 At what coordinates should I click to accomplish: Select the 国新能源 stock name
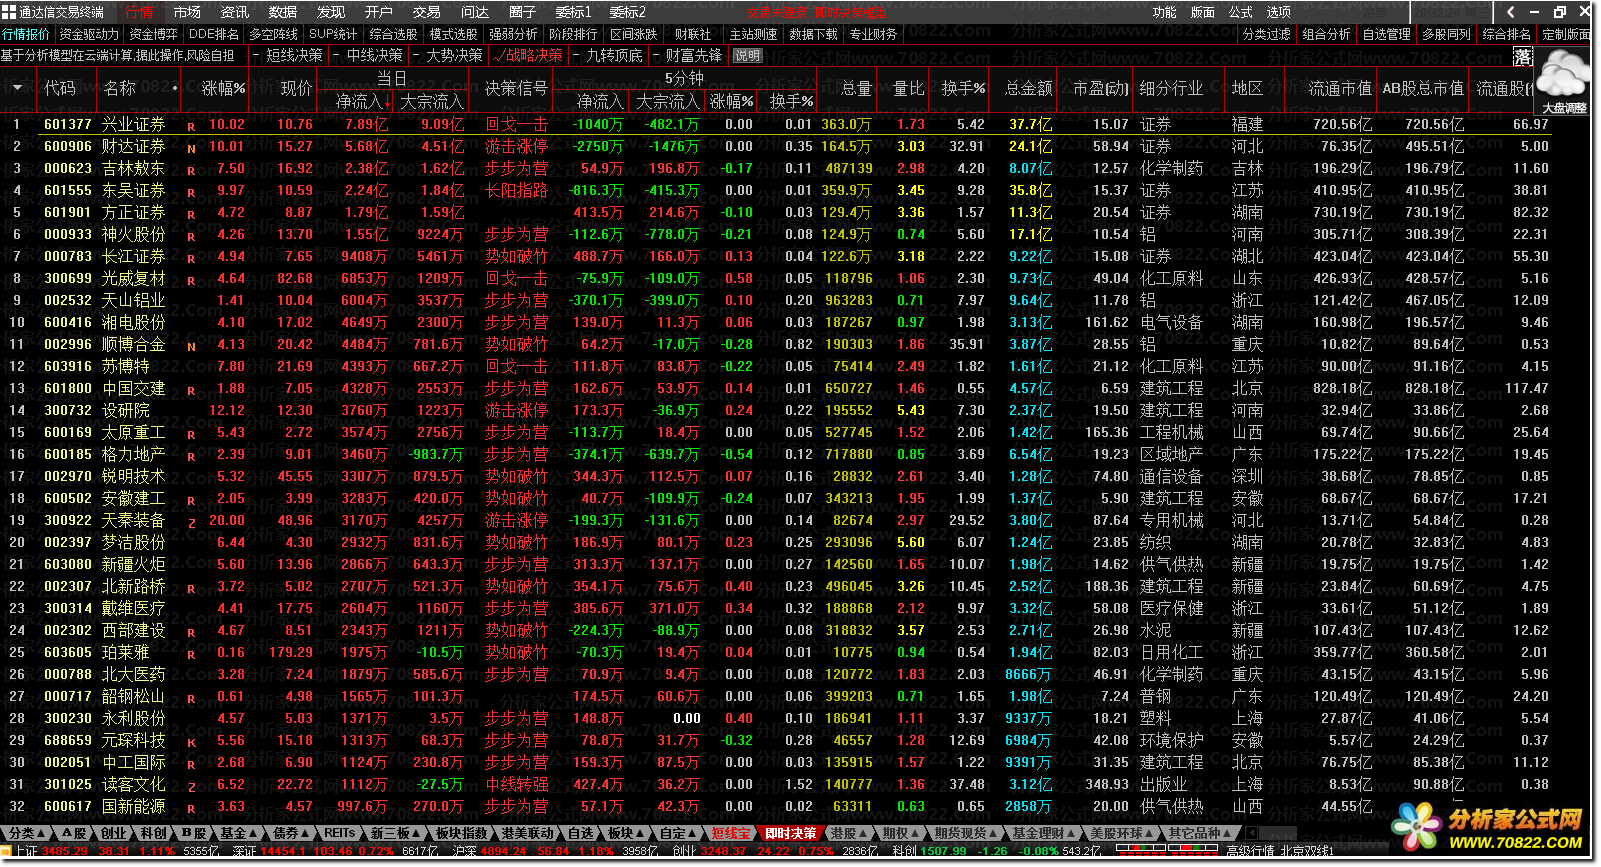(x=133, y=807)
